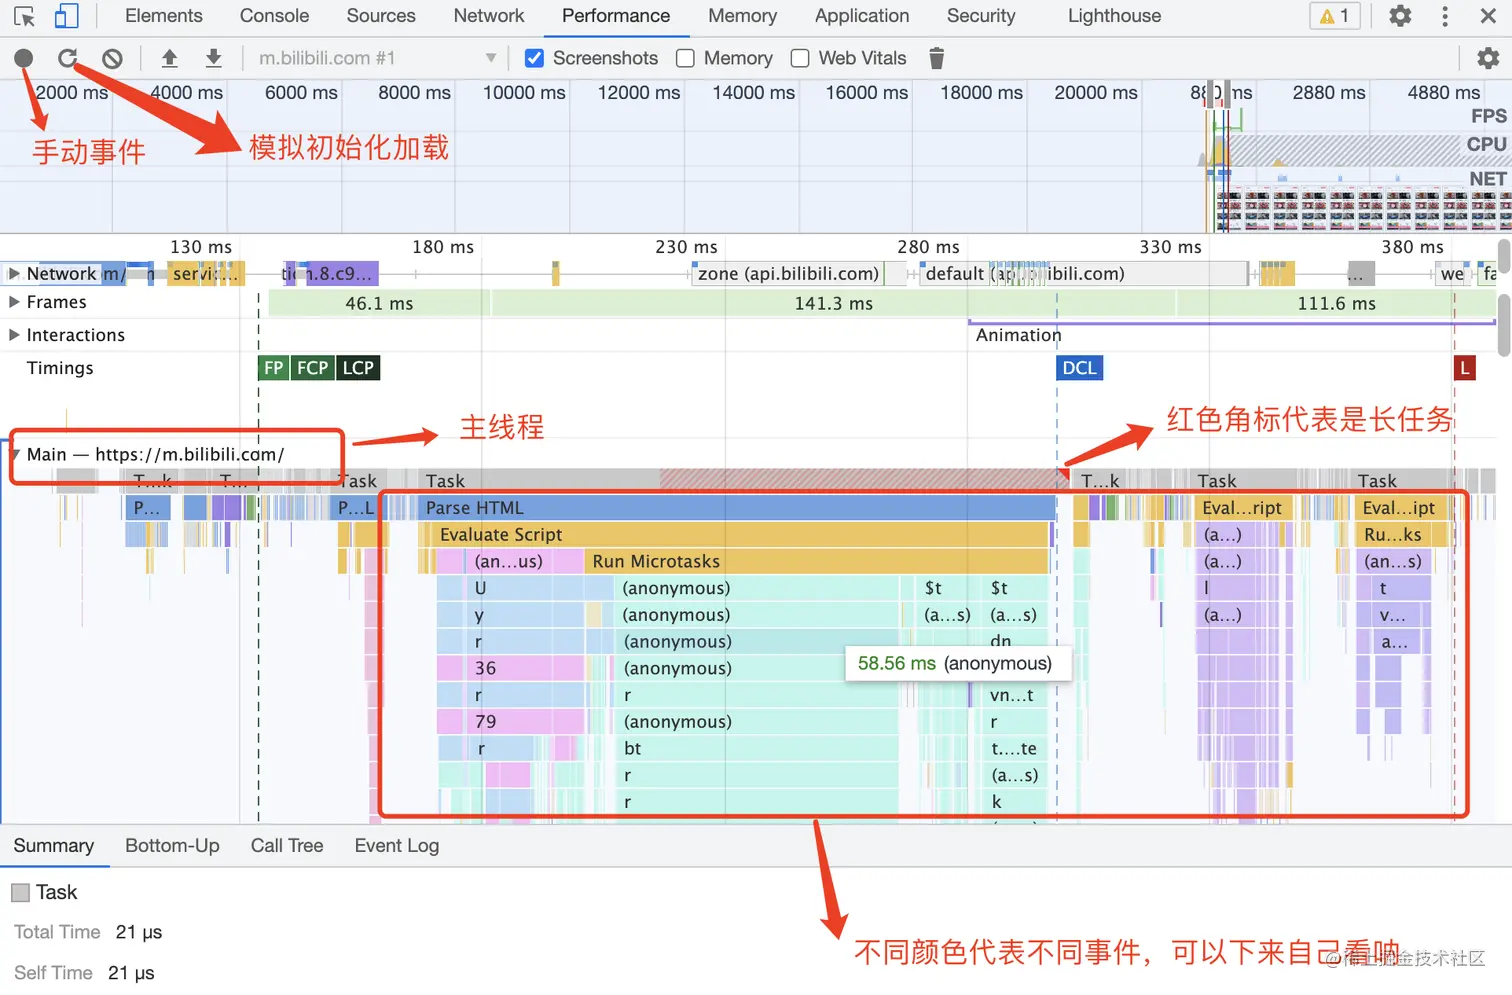Viewport: 1512px width, 995px height.
Task: Open DevTools settings gear in the tab bar
Action: 1400,16
